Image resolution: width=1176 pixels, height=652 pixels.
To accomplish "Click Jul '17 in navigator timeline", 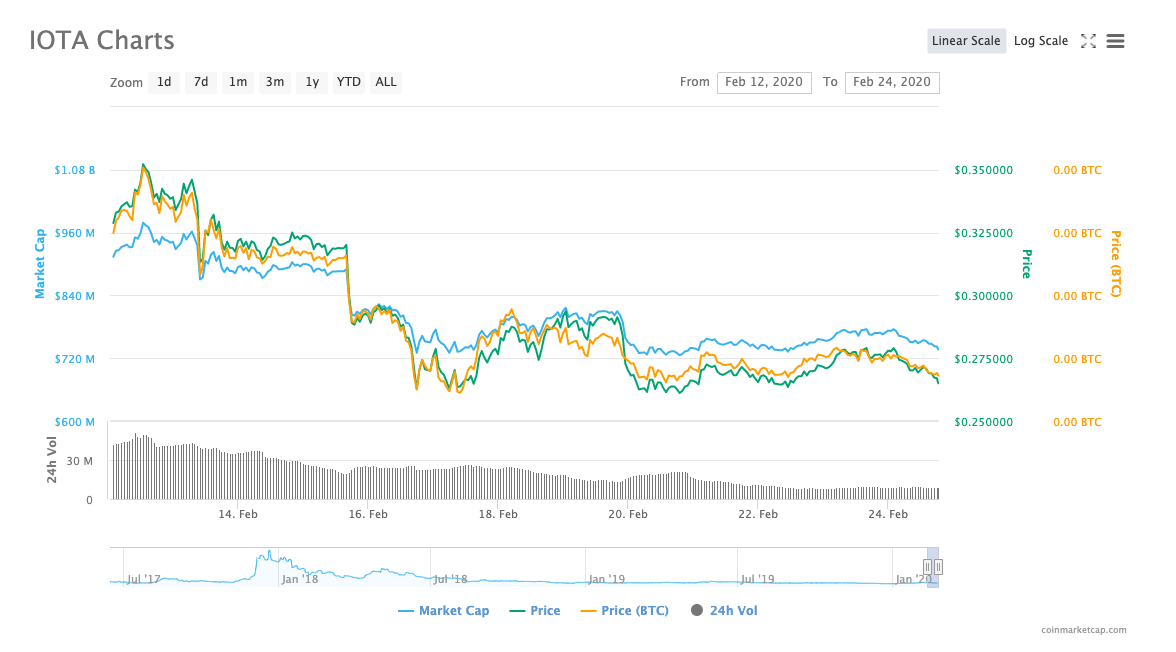I will [143, 579].
